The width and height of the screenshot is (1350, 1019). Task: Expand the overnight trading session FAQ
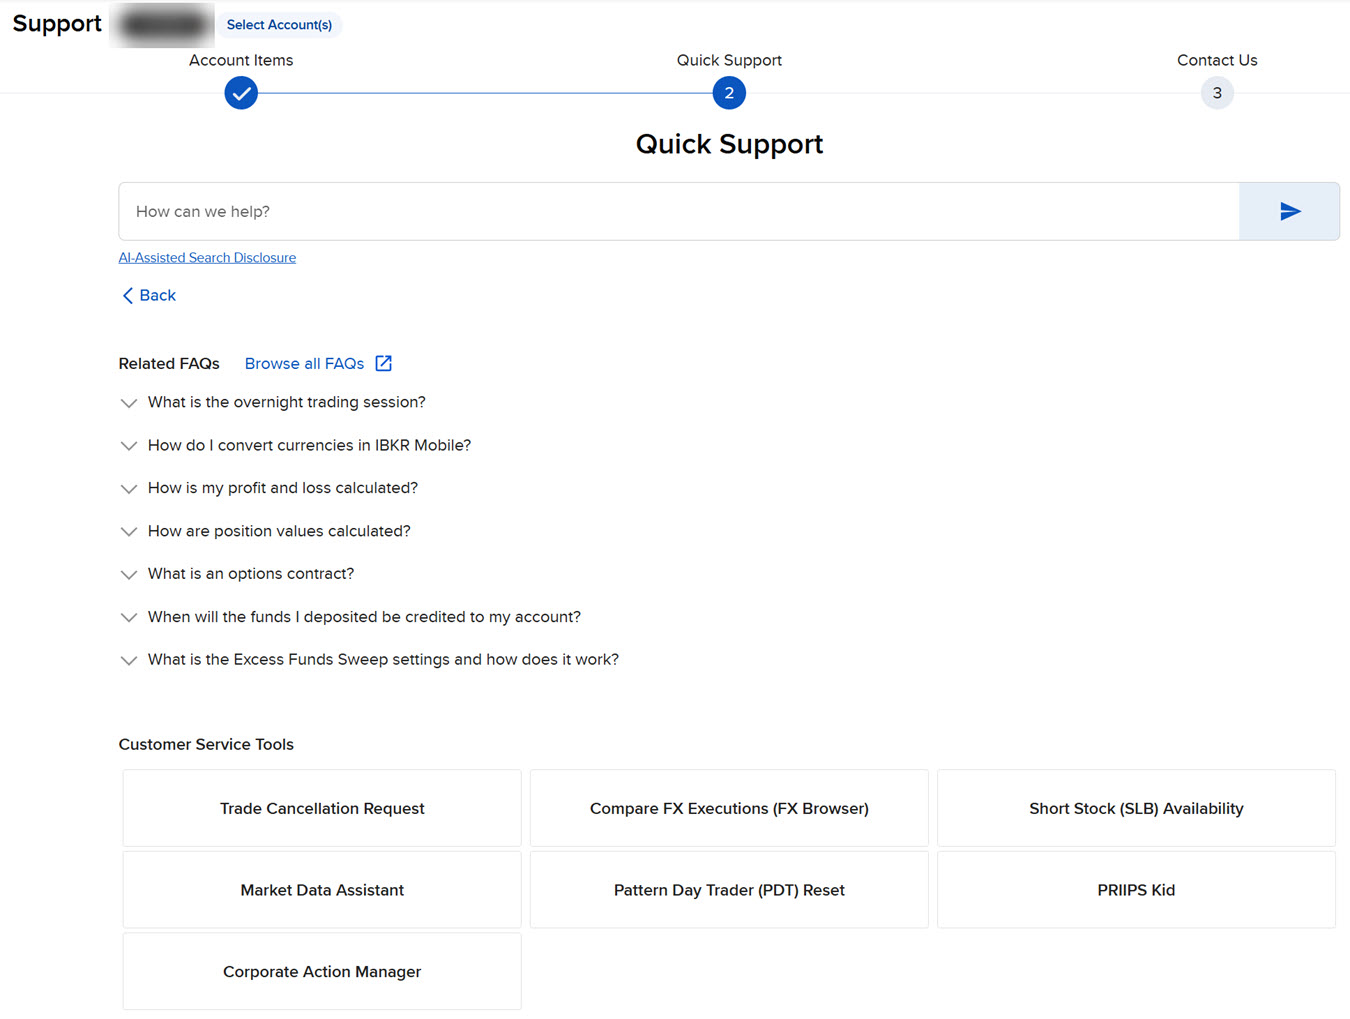(x=129, y=403)
